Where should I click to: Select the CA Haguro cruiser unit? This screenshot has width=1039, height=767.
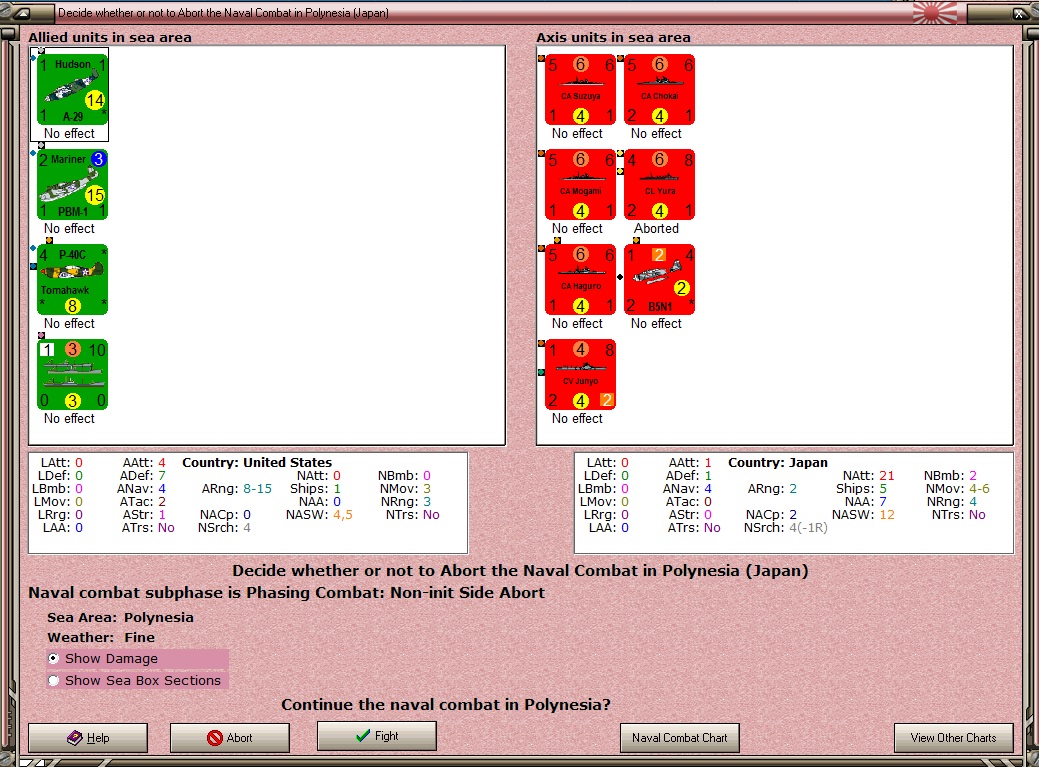pos(580,280)
